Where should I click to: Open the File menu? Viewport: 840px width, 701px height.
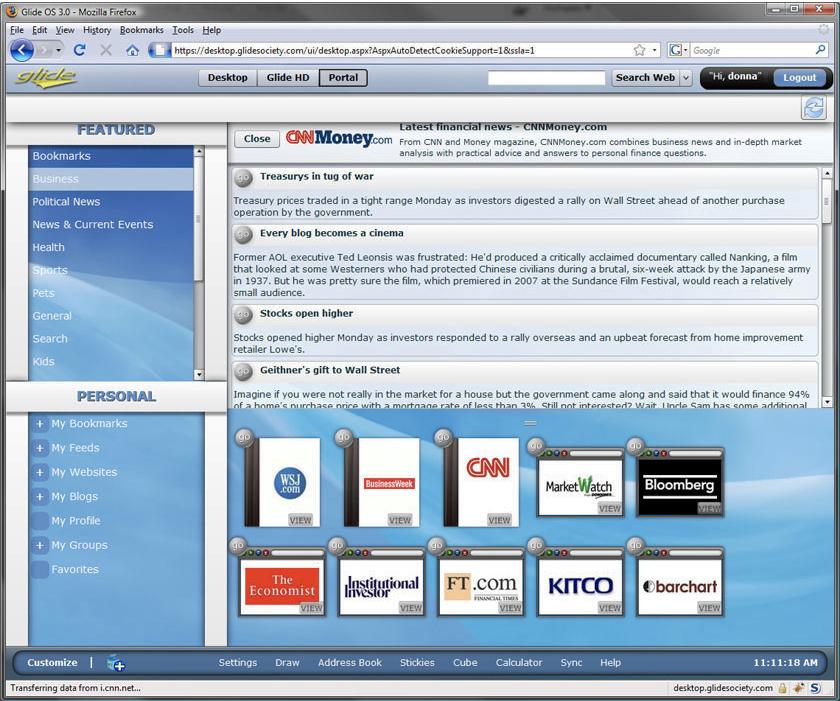[x=17, y=30]
